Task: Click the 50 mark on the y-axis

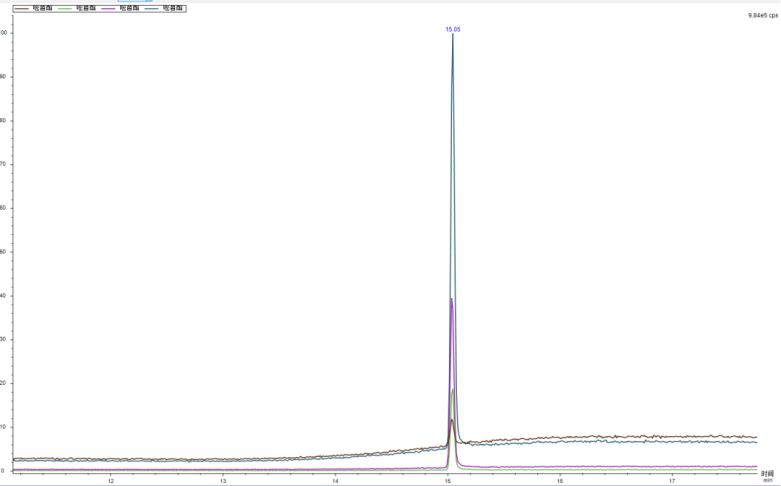Action: 4,251
